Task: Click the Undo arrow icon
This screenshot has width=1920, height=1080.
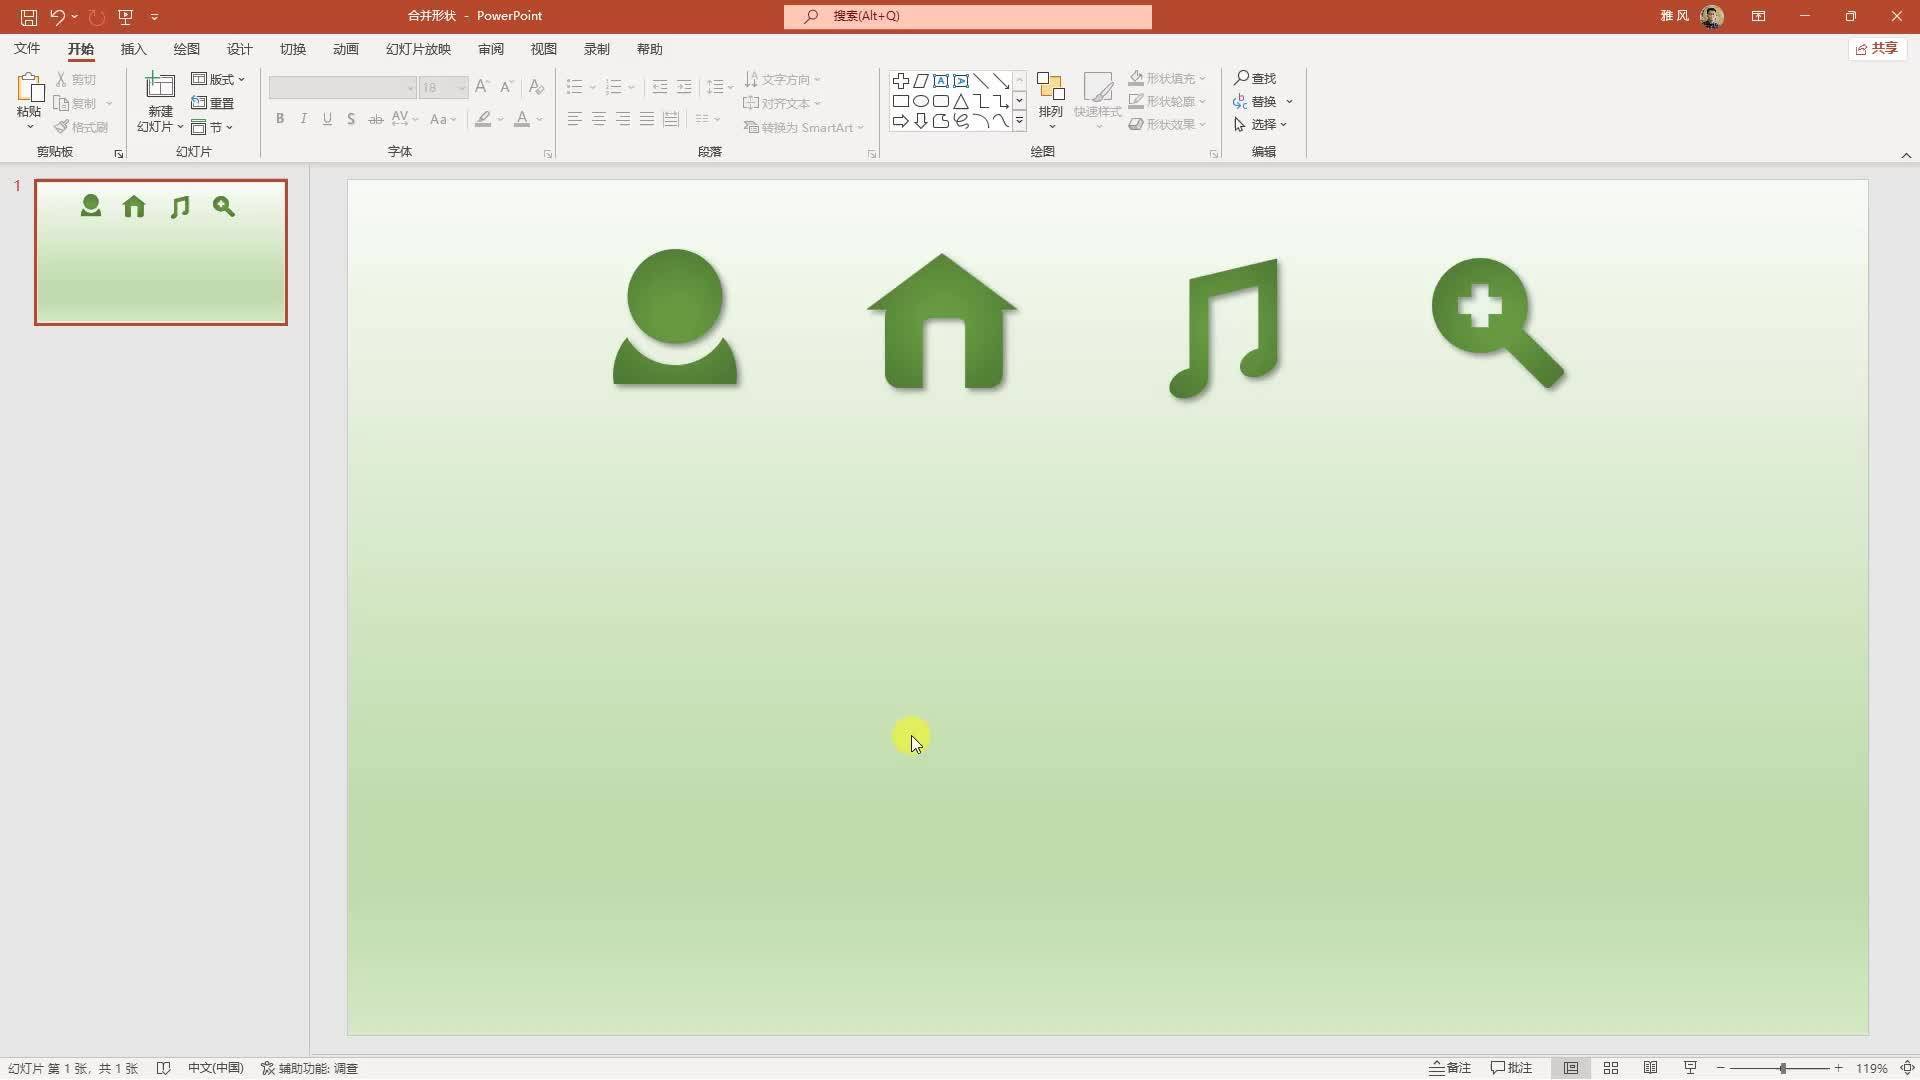Action: [x=57, y=17]
